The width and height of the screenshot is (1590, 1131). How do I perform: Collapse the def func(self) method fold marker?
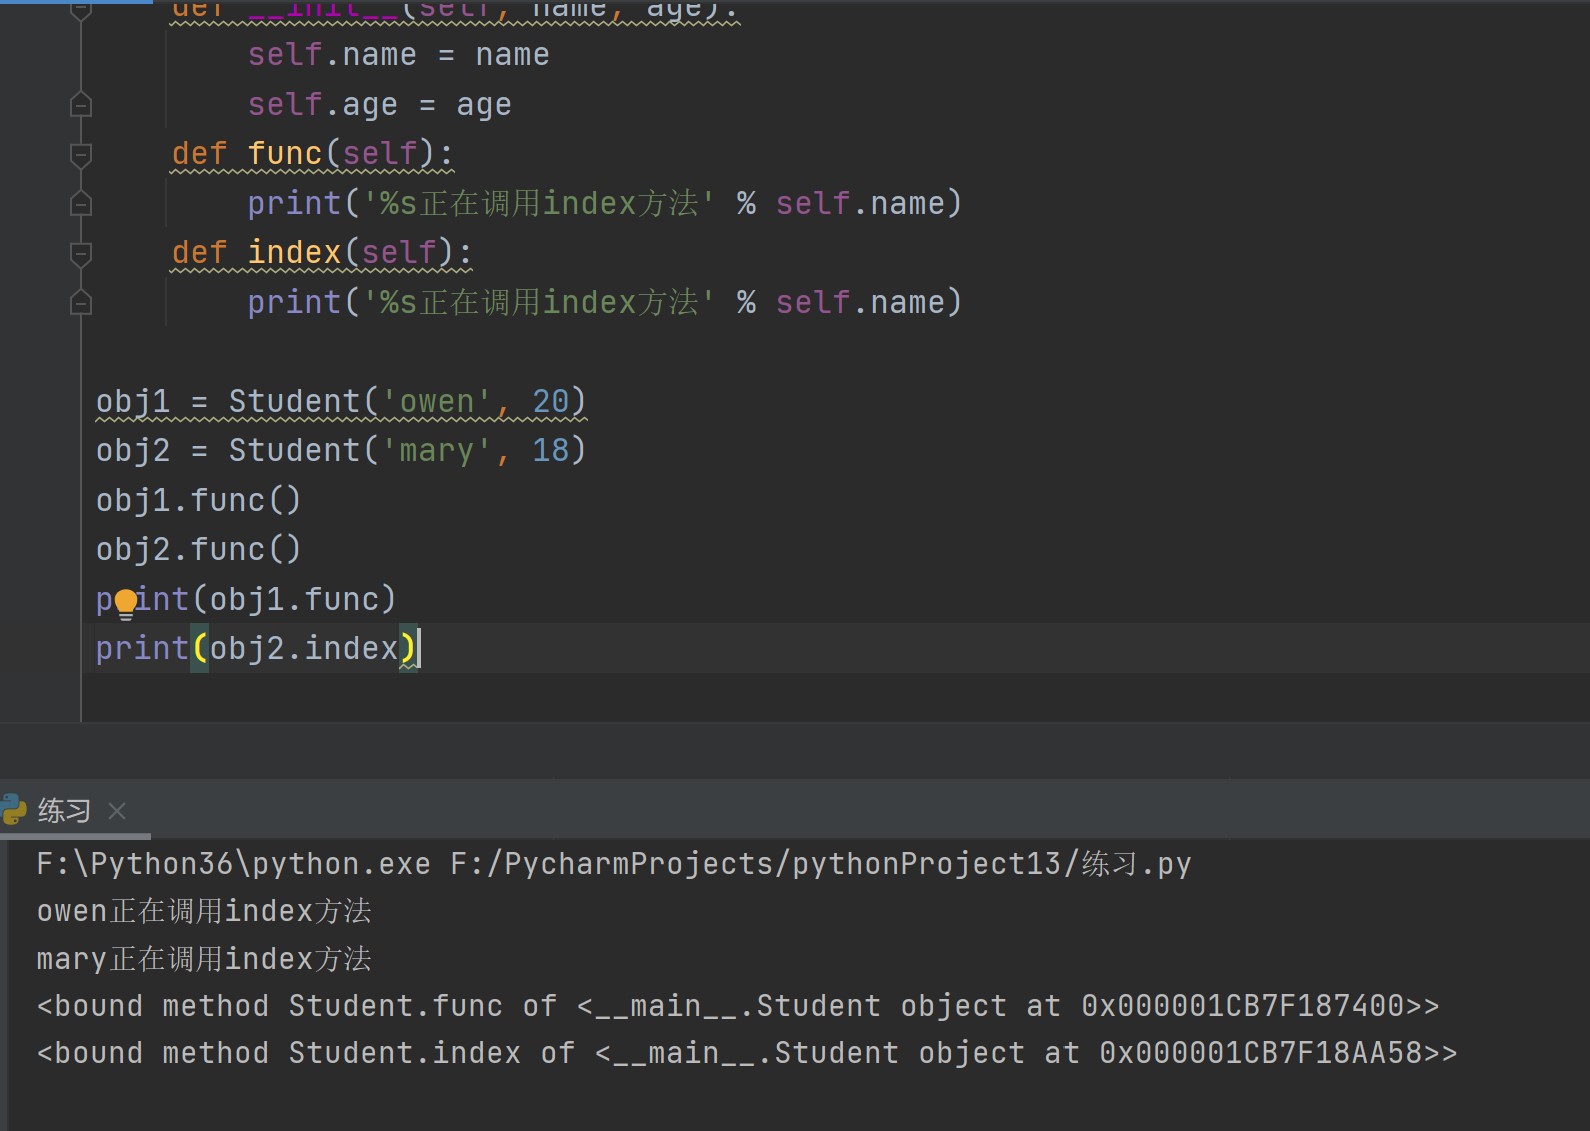point(81,154)
